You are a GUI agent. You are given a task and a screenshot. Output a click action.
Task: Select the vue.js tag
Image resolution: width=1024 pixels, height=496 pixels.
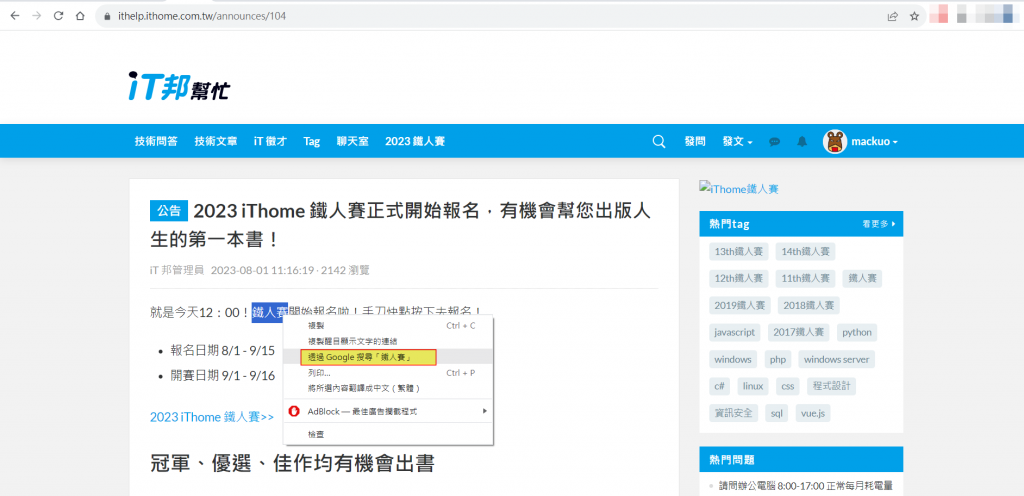pyautogui.click(x=812, y=413)
